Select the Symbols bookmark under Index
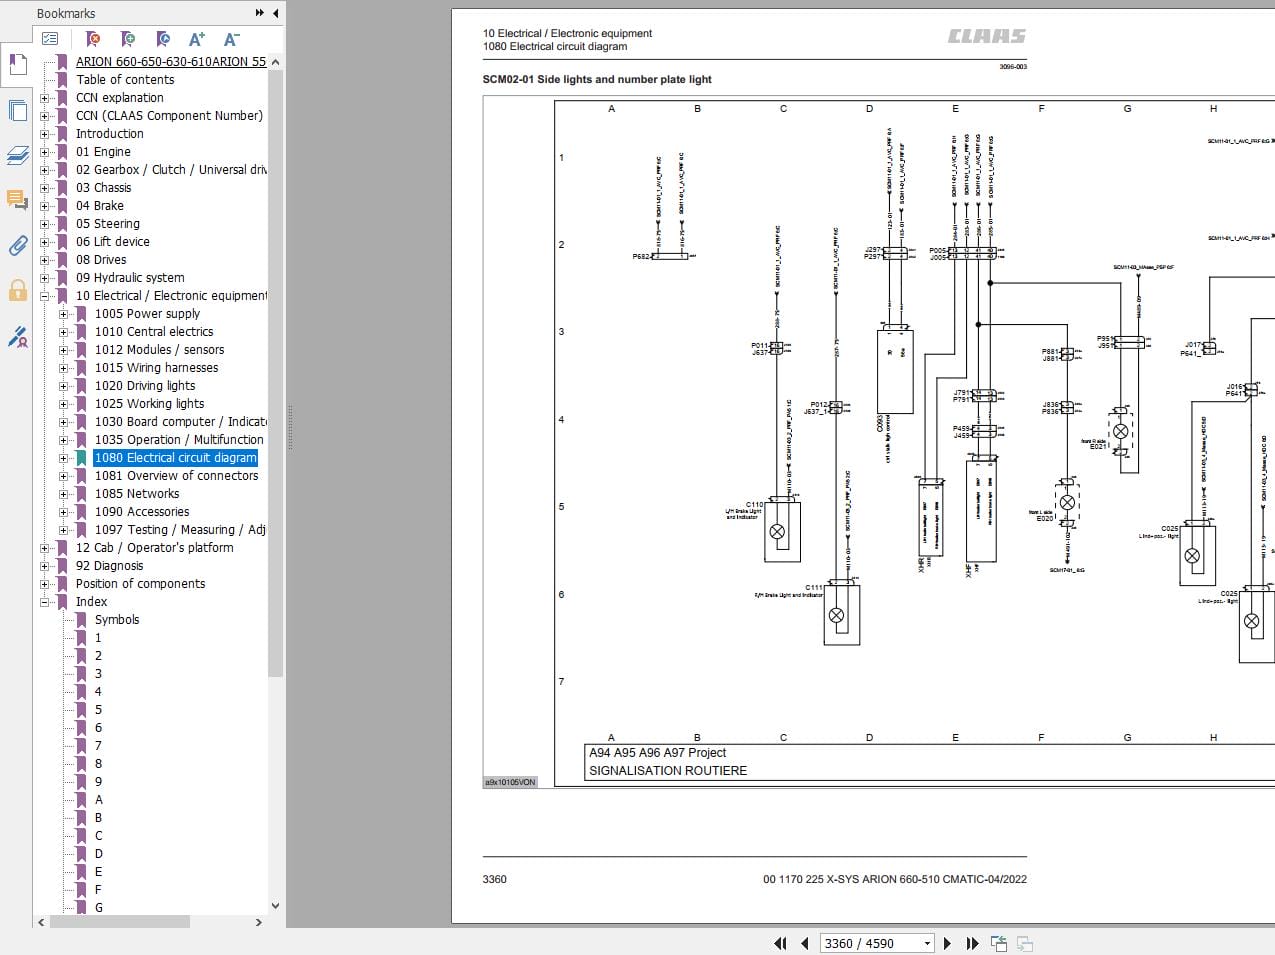The height and width of the screenshot is (955, 1275). pyautogui.click(x=117, y=620)
